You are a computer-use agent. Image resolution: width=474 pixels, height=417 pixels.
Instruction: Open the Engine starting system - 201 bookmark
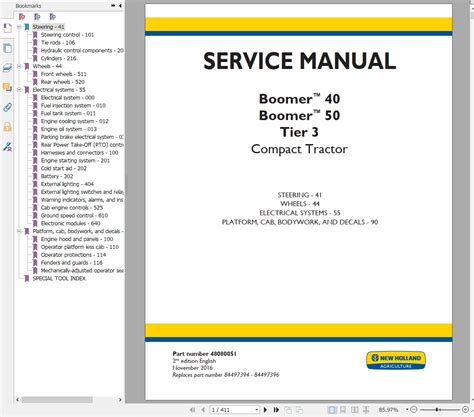[x=75, y=161]
